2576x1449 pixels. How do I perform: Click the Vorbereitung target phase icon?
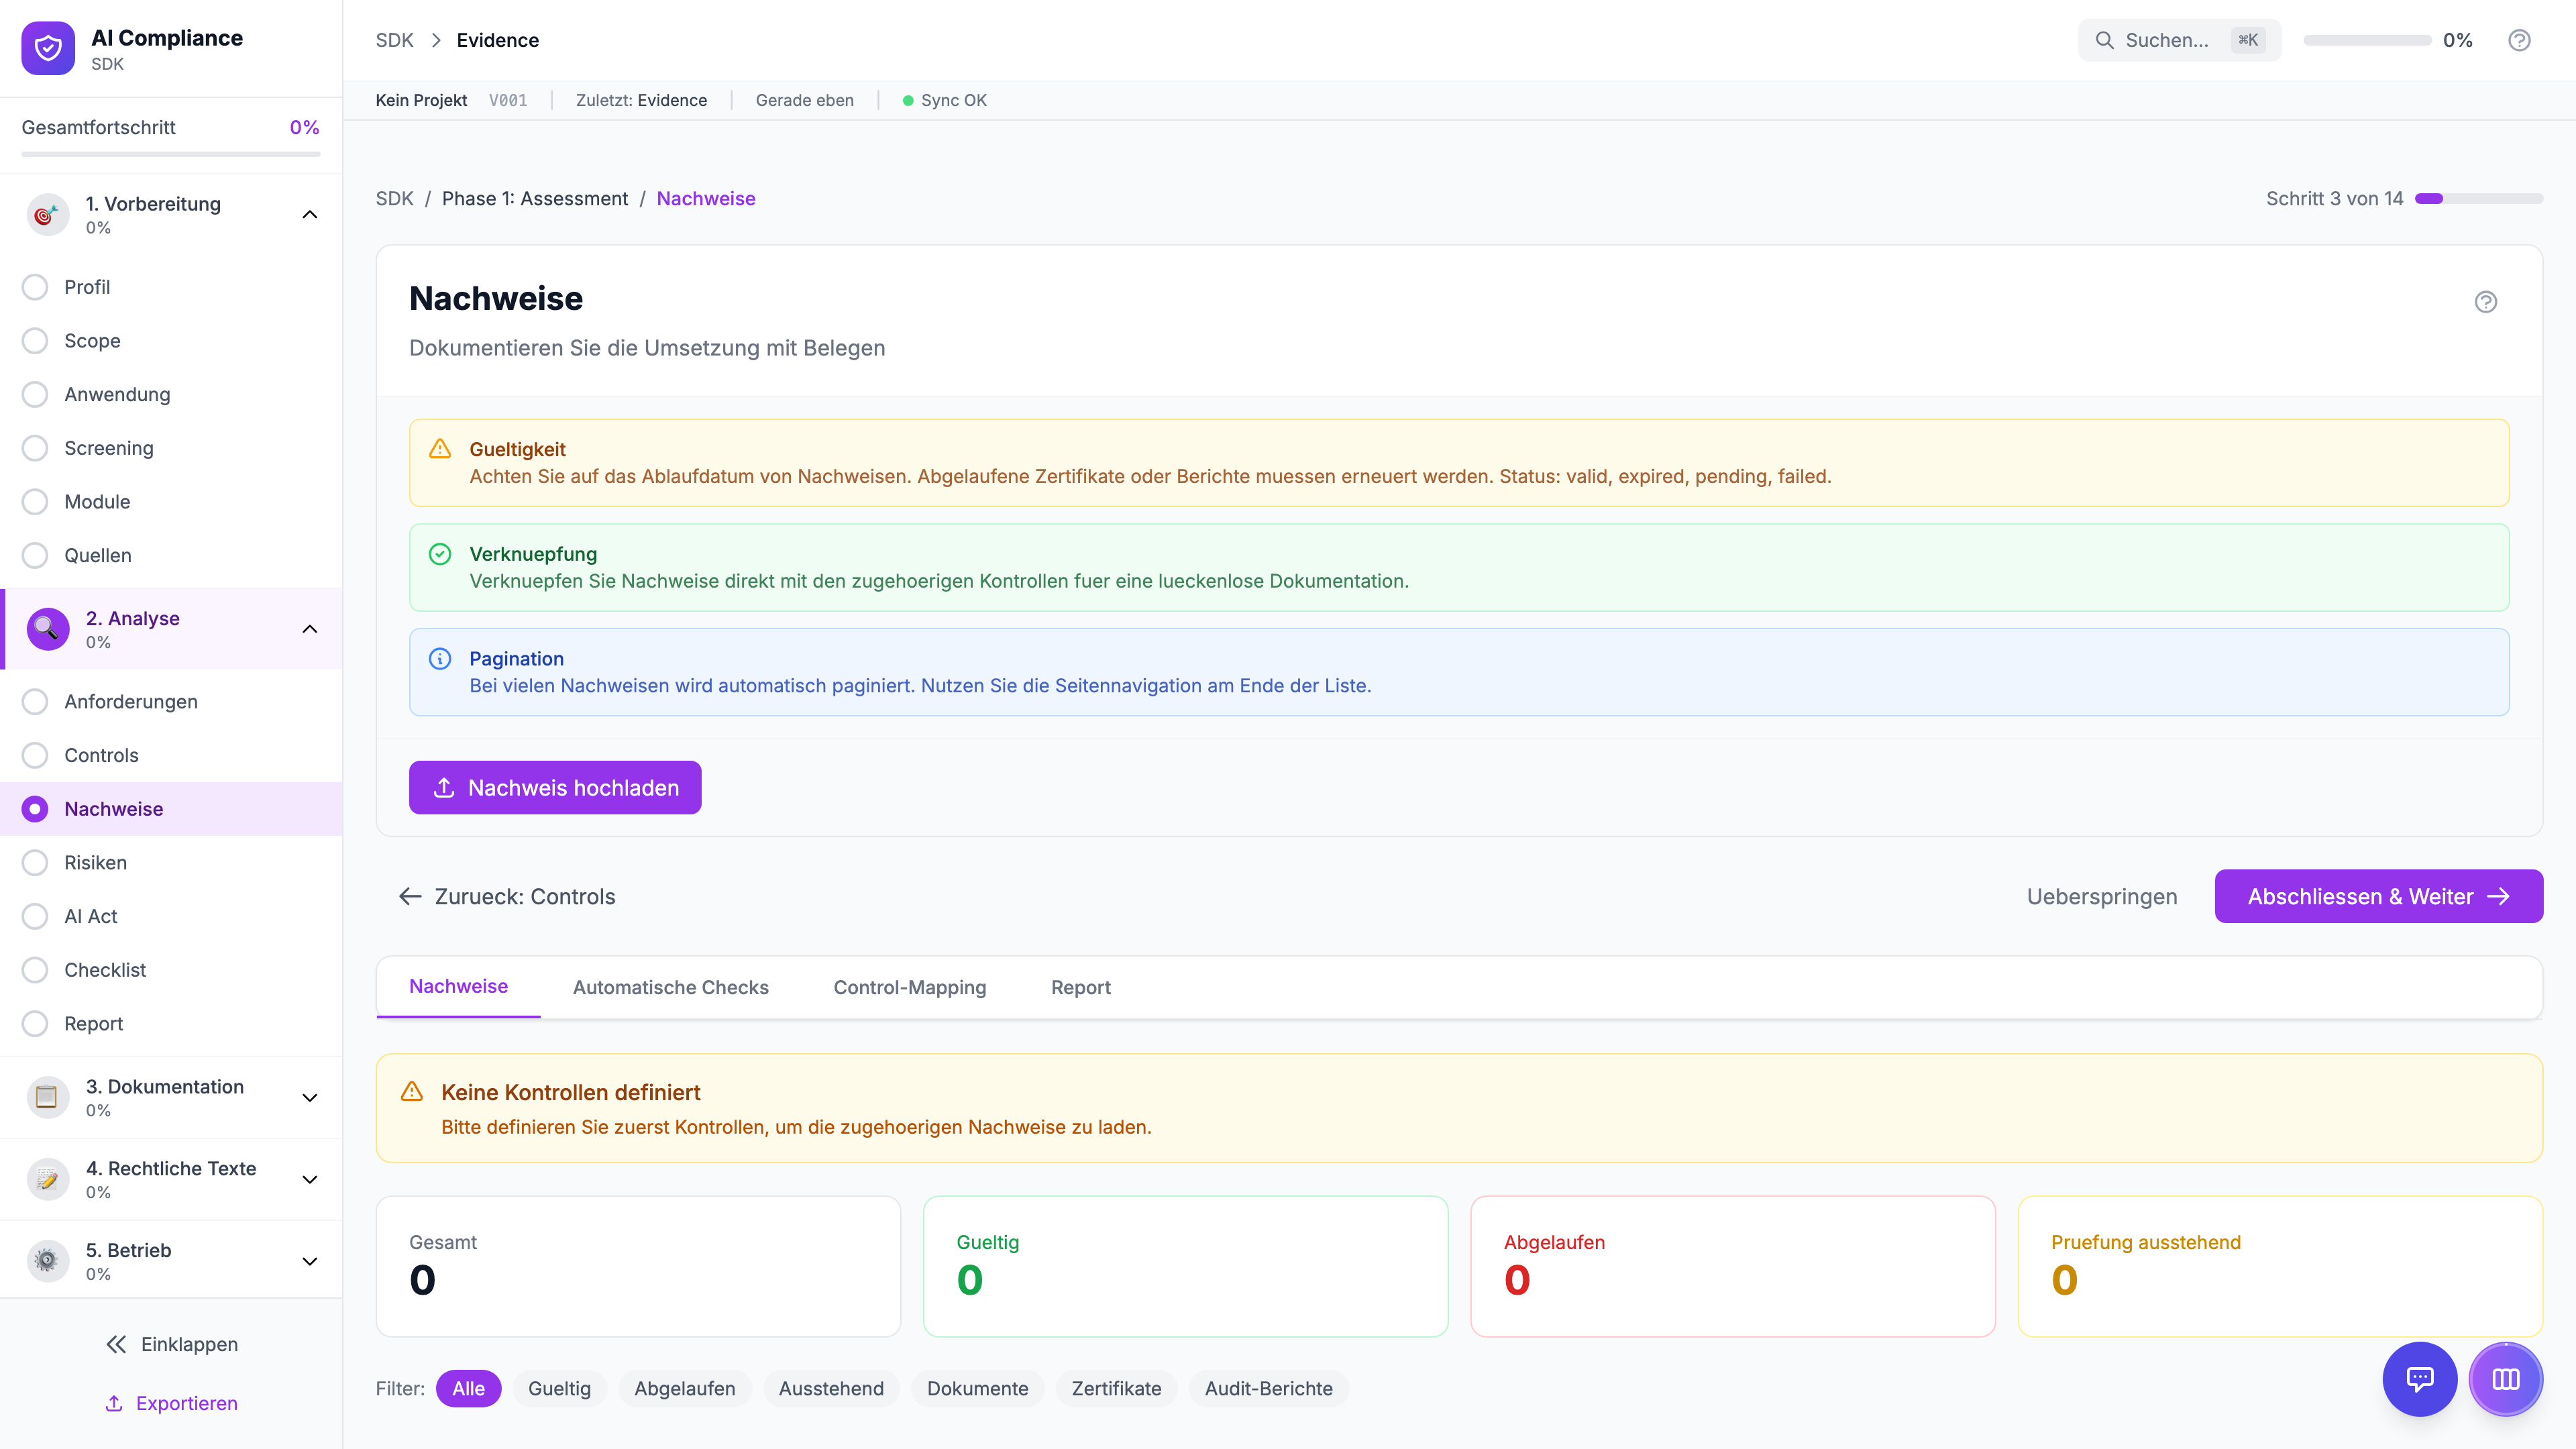tap(47, 214)
